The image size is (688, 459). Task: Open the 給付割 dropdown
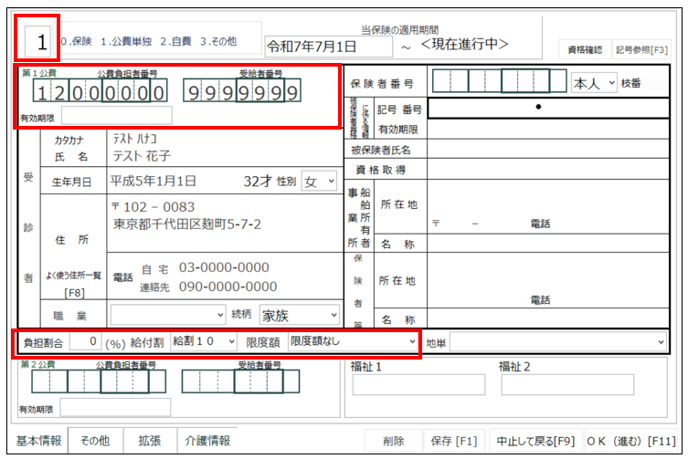pos(205,342)
